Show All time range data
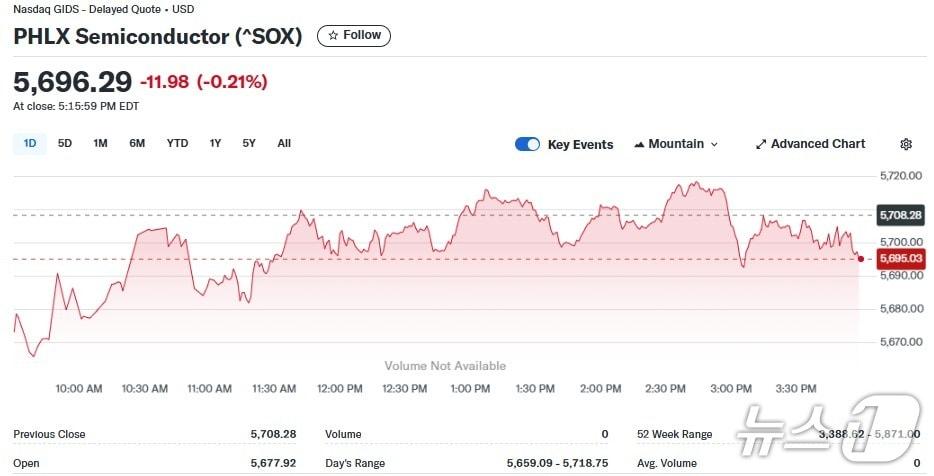This screenshot has width=934, height=476. point(284,143)
